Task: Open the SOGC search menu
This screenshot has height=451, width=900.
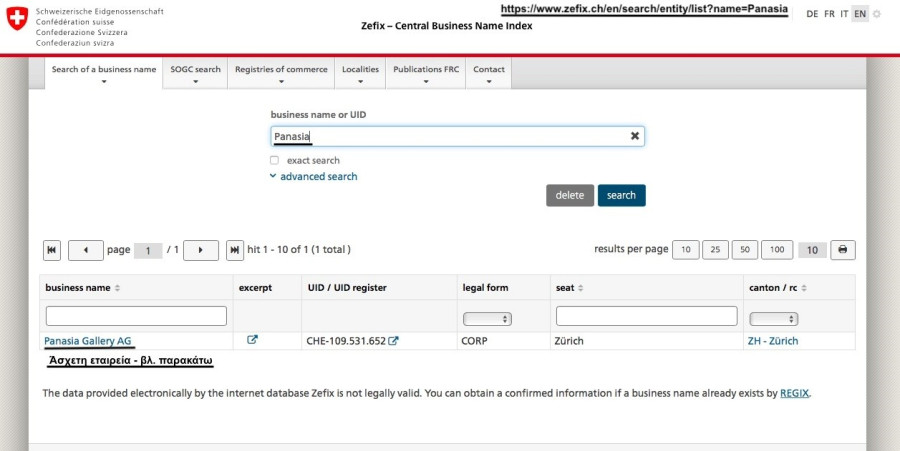Action: tap(195, 73)
